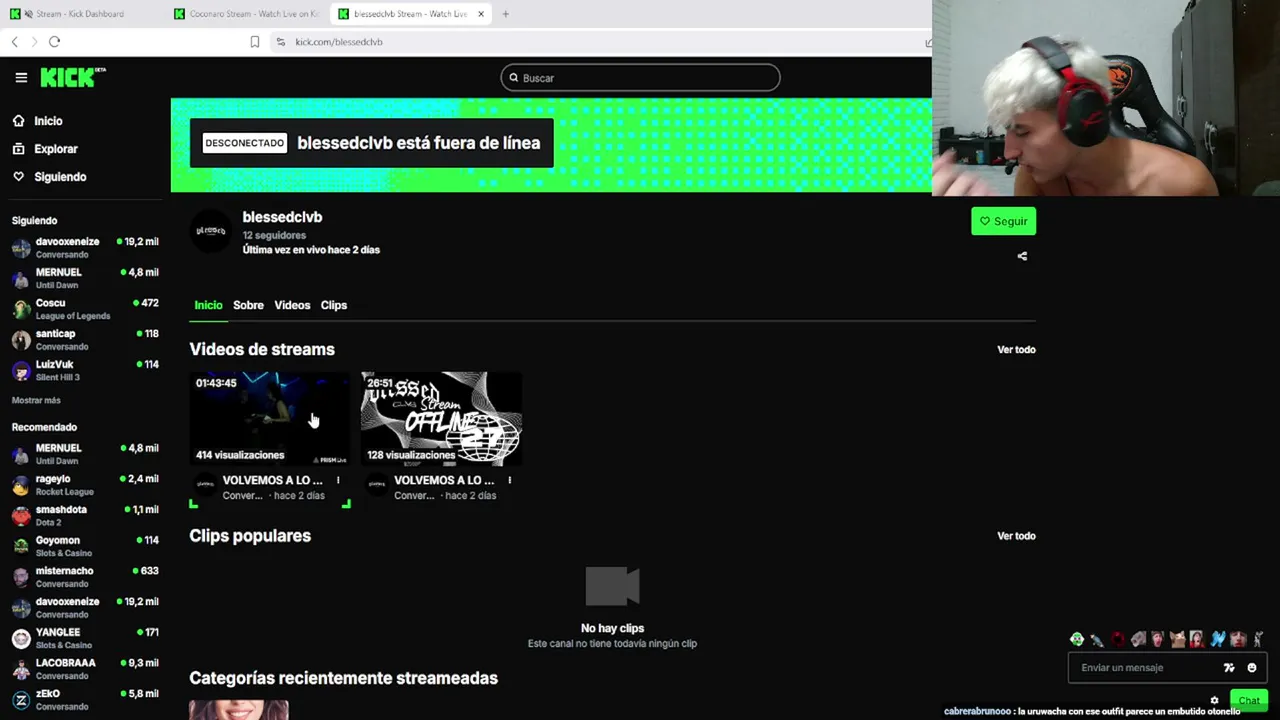The width and height of the screenshot is (1280, 720).
Task: Insert the dancing figure emote
Action: [1258, 639]
